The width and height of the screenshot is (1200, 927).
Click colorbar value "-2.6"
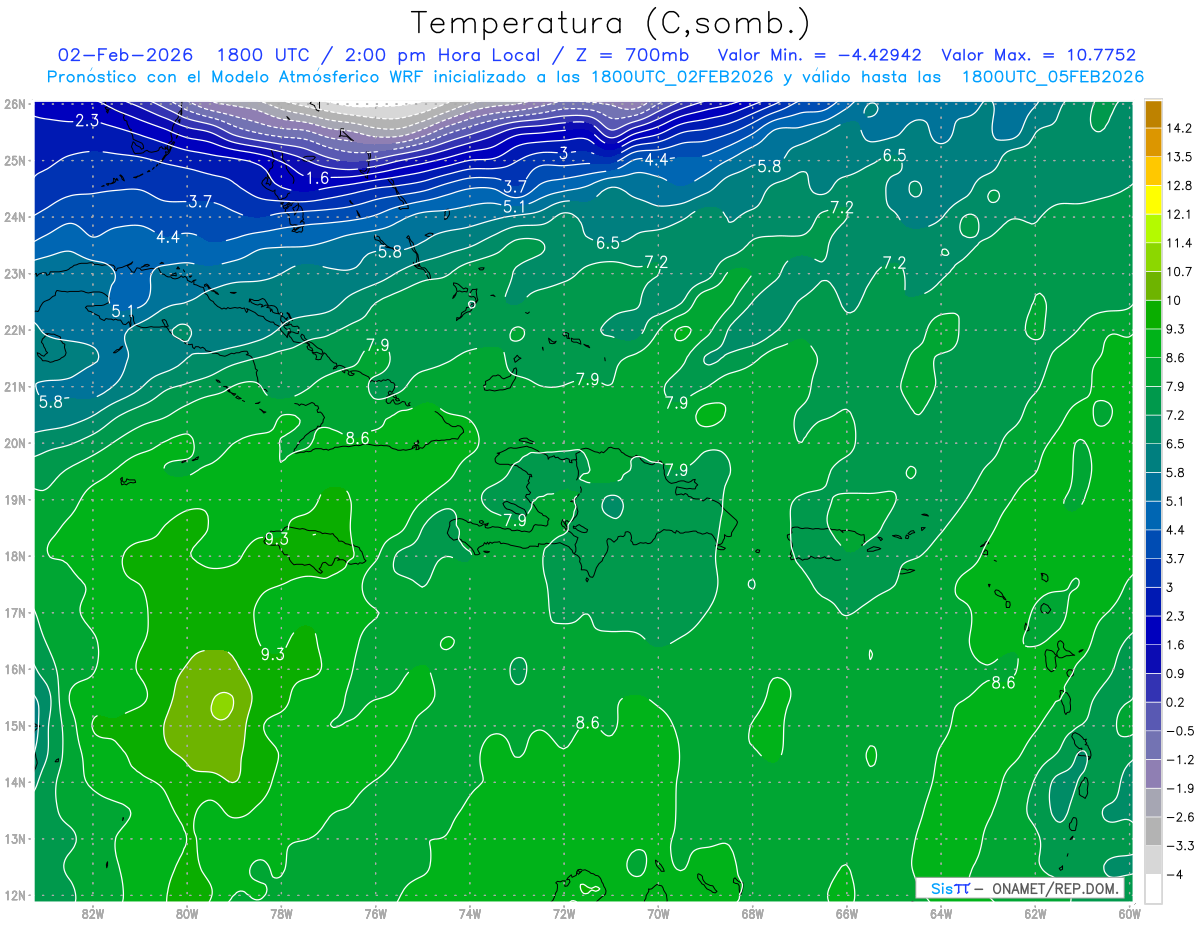click(1179, 817)
